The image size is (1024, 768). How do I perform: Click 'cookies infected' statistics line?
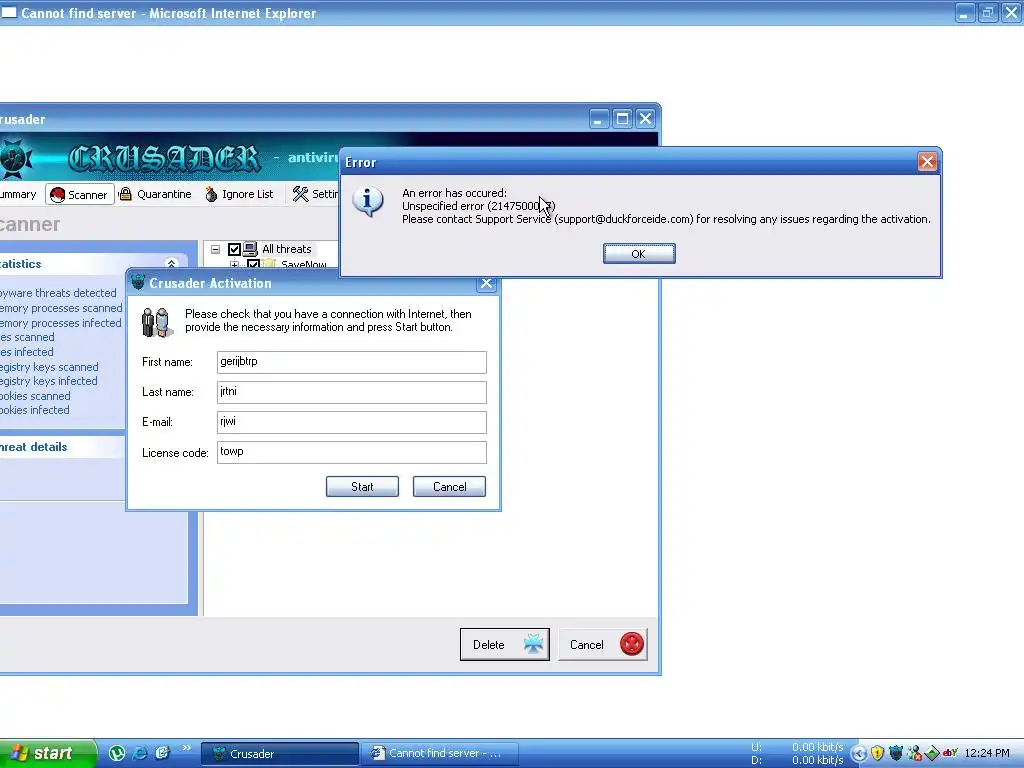tap(35, 410)
